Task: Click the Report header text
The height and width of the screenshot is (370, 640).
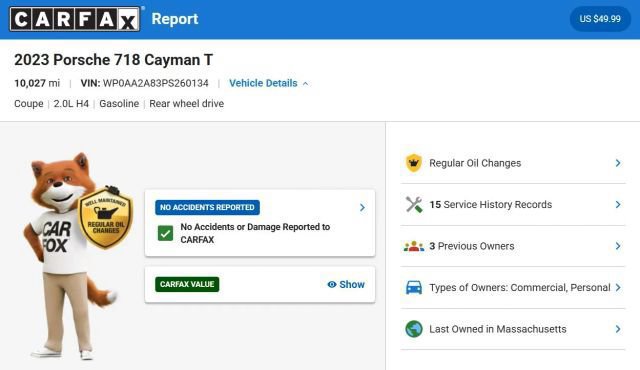Action: click(x=175, y=19)
